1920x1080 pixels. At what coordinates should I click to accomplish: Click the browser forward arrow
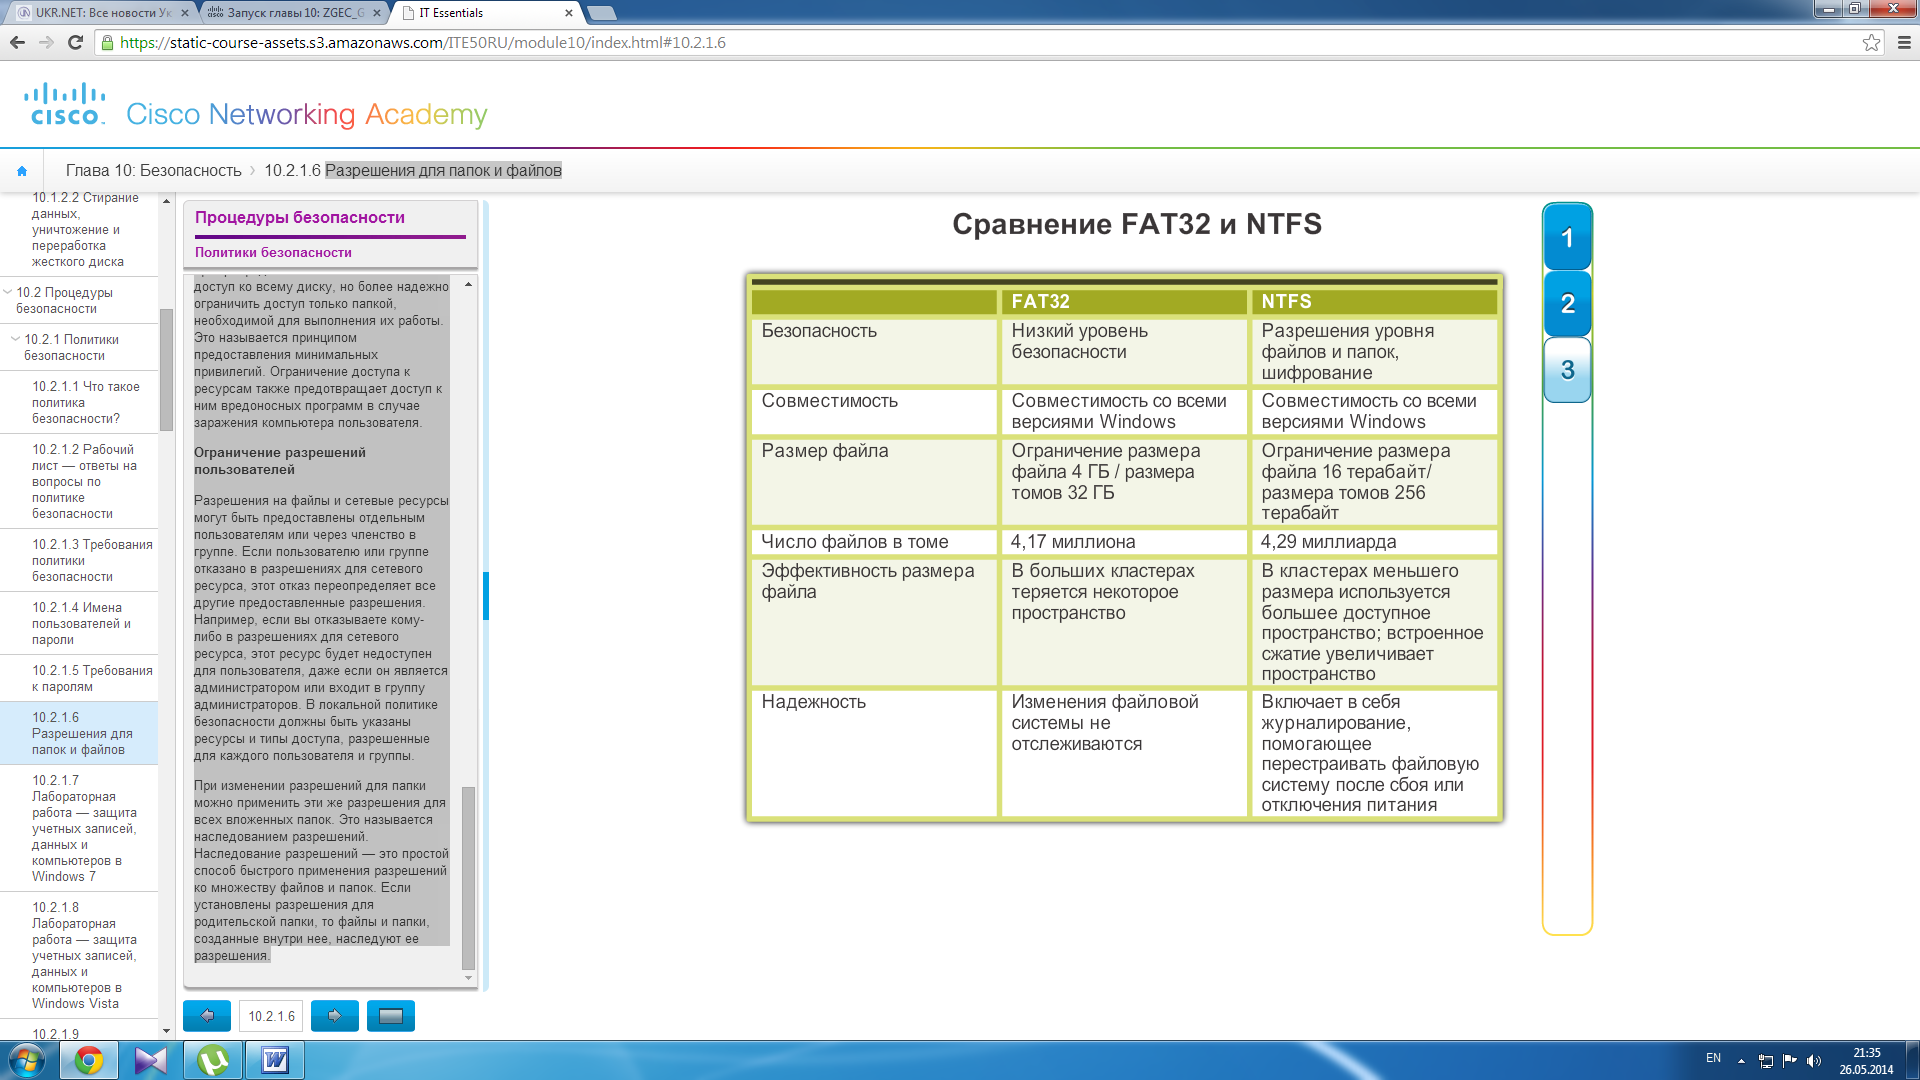(x=46, y=42)
